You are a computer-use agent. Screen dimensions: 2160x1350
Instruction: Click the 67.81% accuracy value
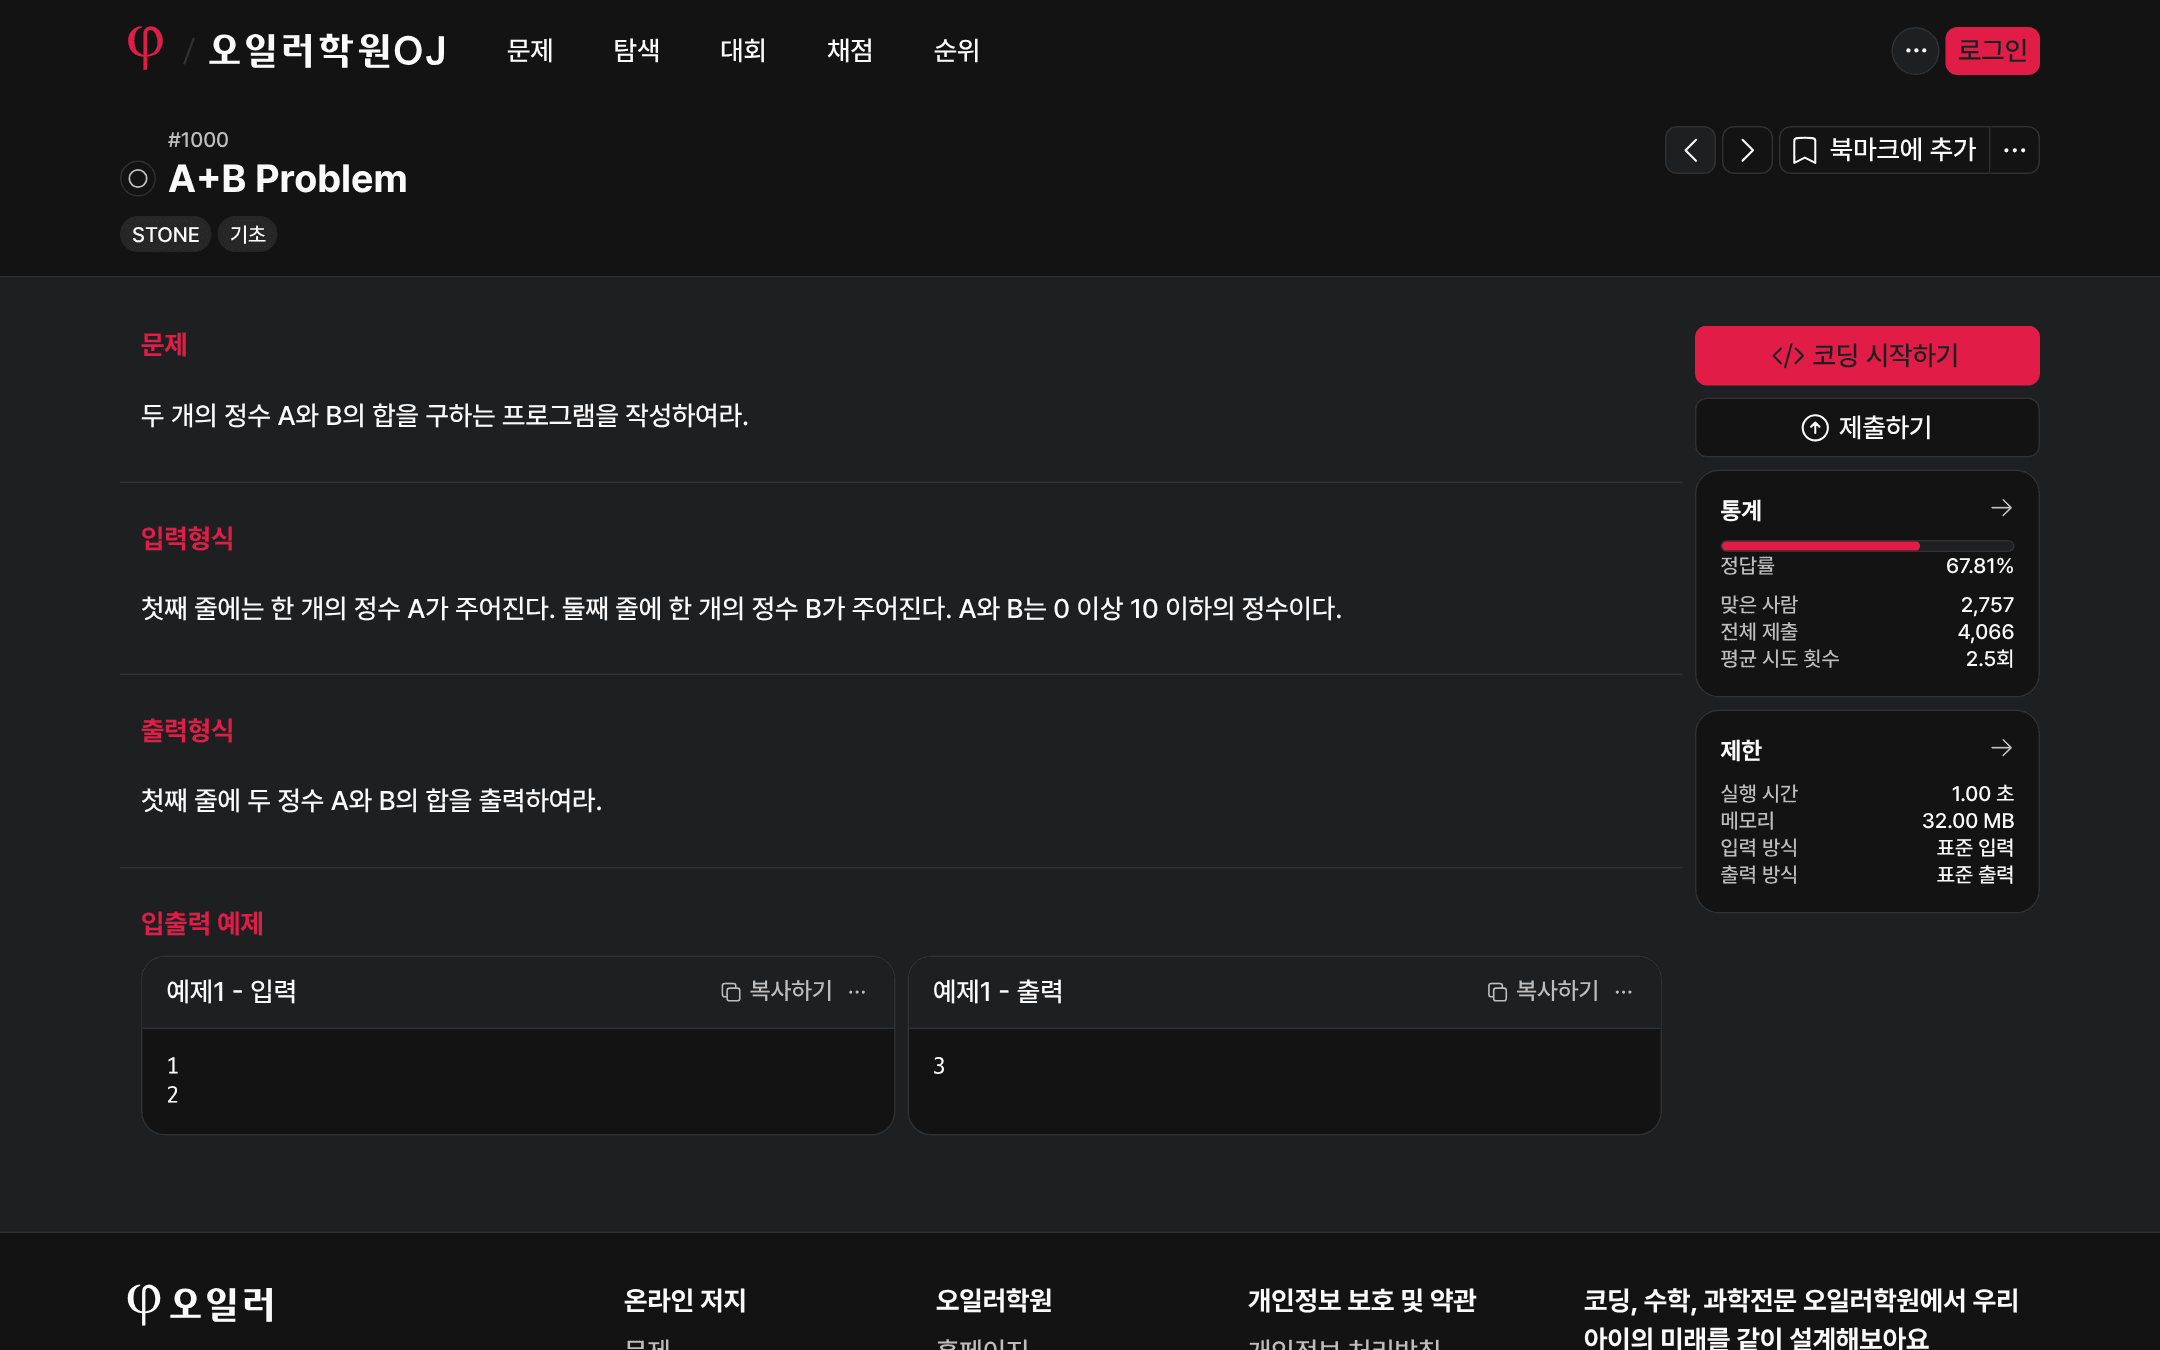coord(1979,566)
